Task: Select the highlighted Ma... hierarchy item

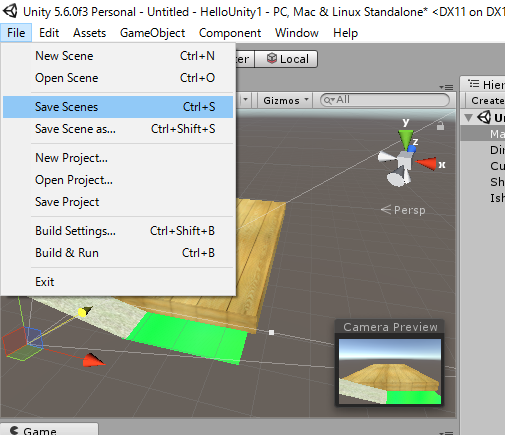Action: [x=483, y=134]
